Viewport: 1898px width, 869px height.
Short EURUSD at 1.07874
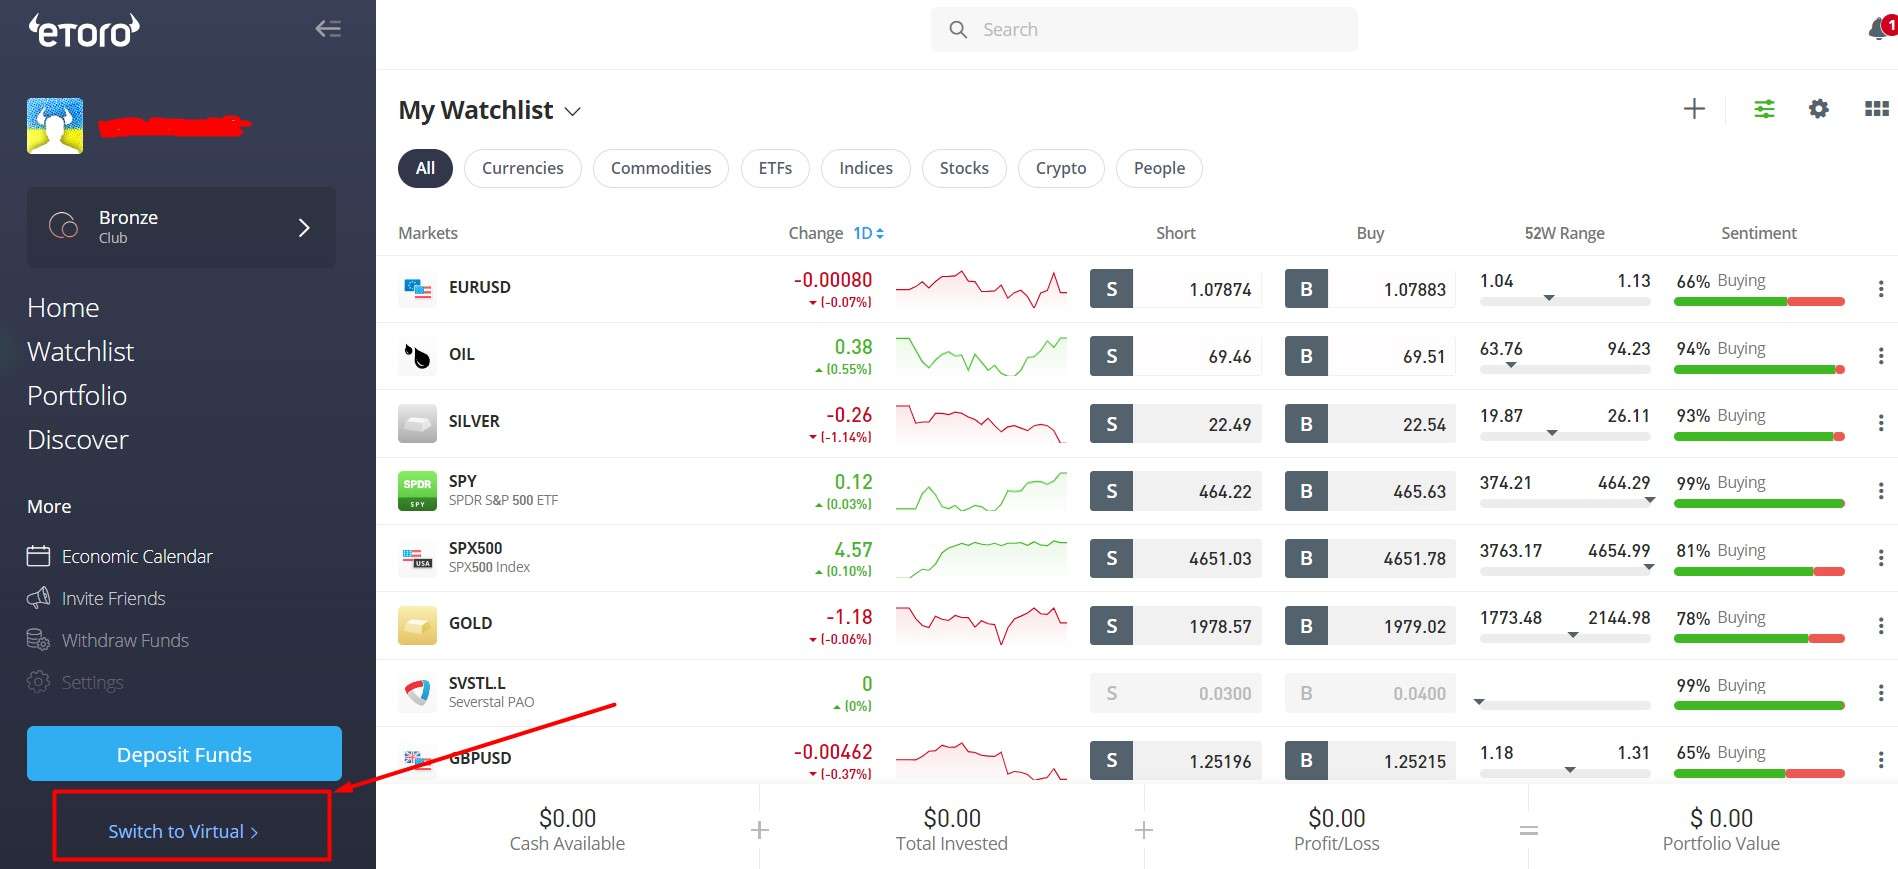(1176, 289)
